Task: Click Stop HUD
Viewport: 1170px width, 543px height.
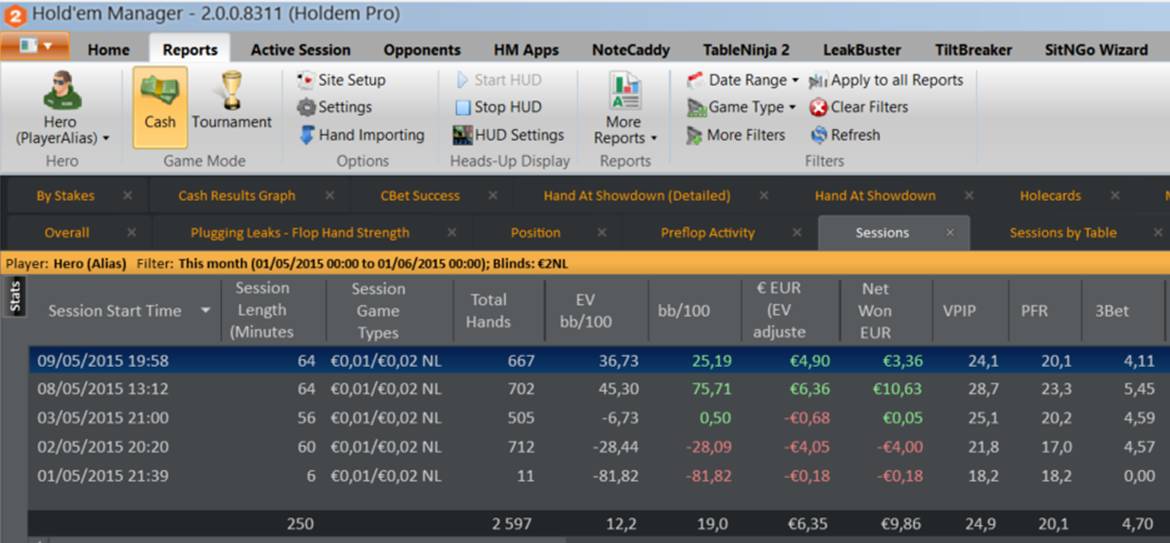Action: (498, 107)
